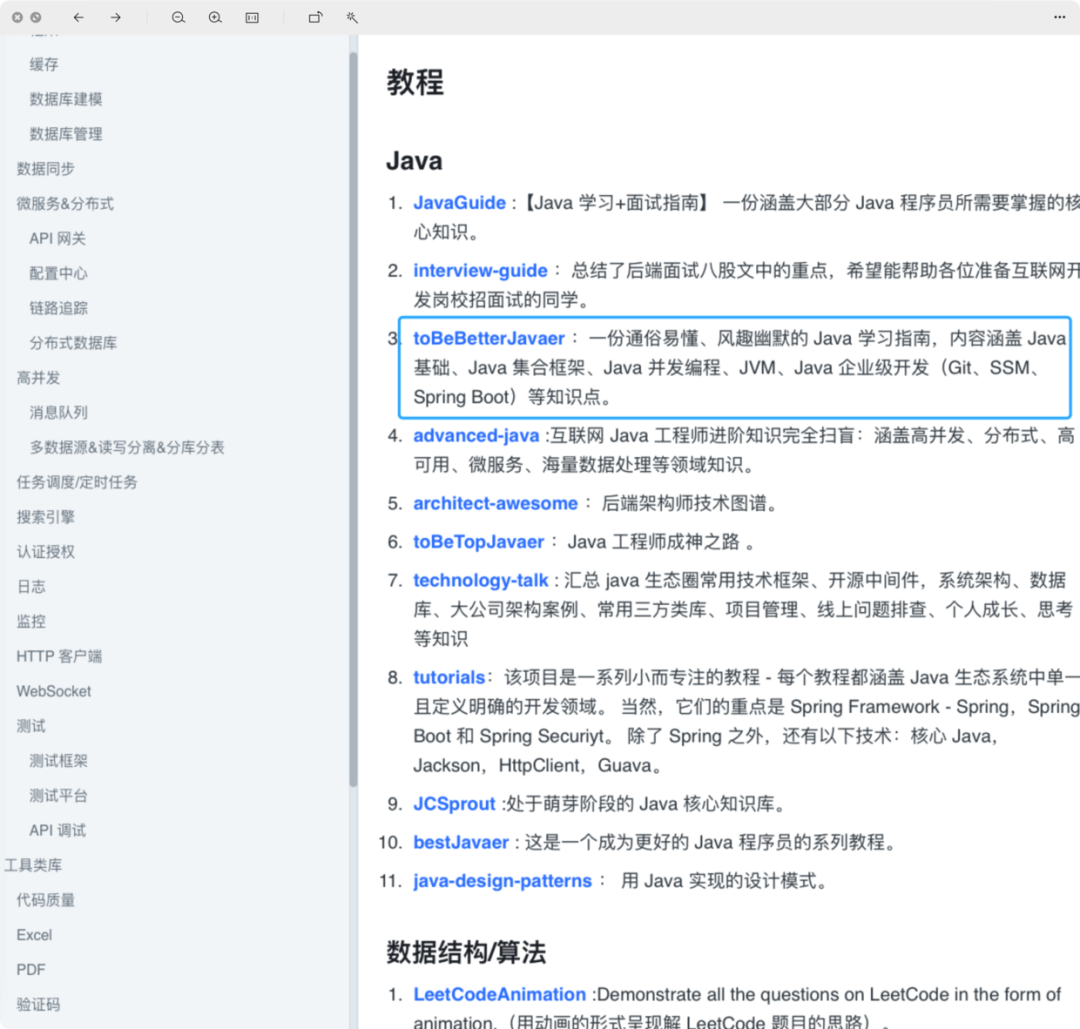
Task: Select 配置中心 in the sidebar
Action: click(x=59, y=273)
